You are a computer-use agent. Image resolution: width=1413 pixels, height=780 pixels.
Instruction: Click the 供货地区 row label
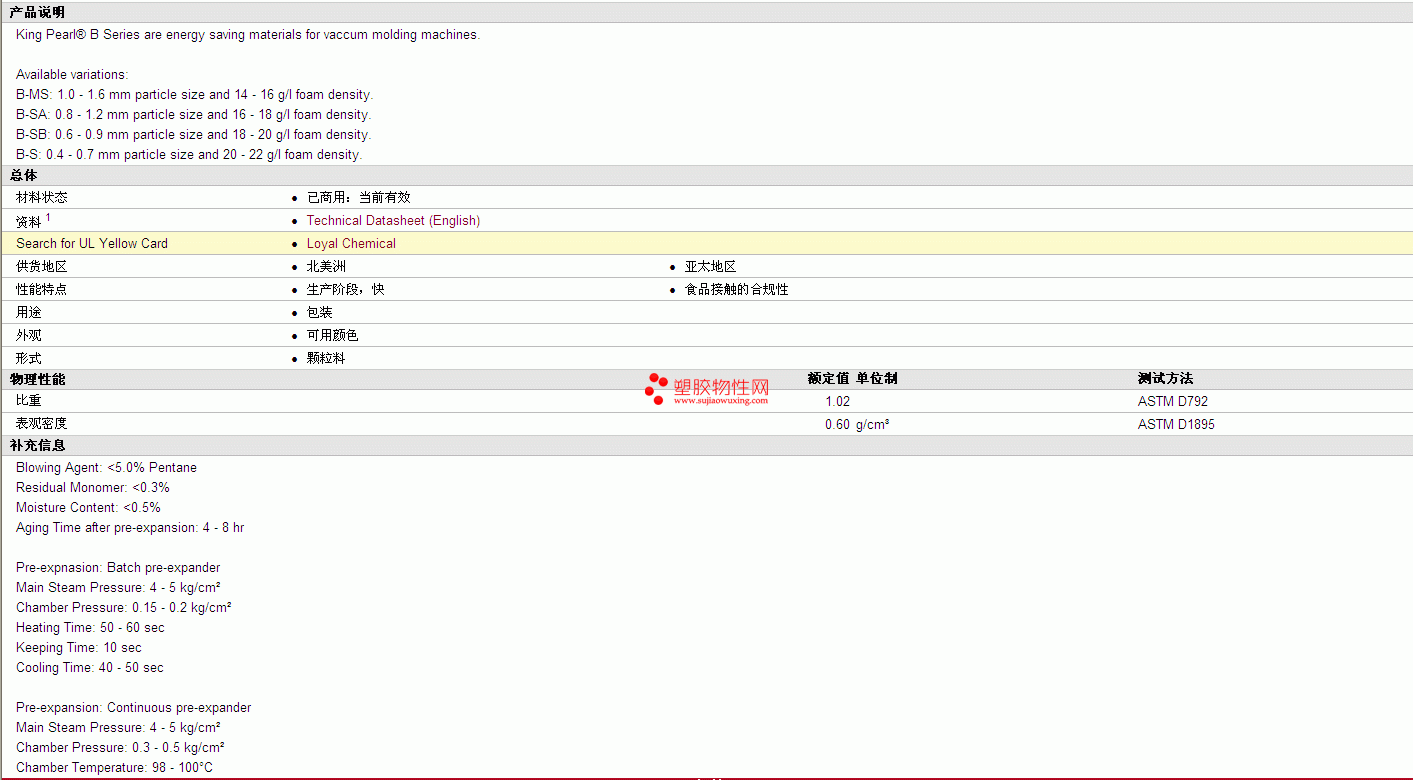point(42,266)
